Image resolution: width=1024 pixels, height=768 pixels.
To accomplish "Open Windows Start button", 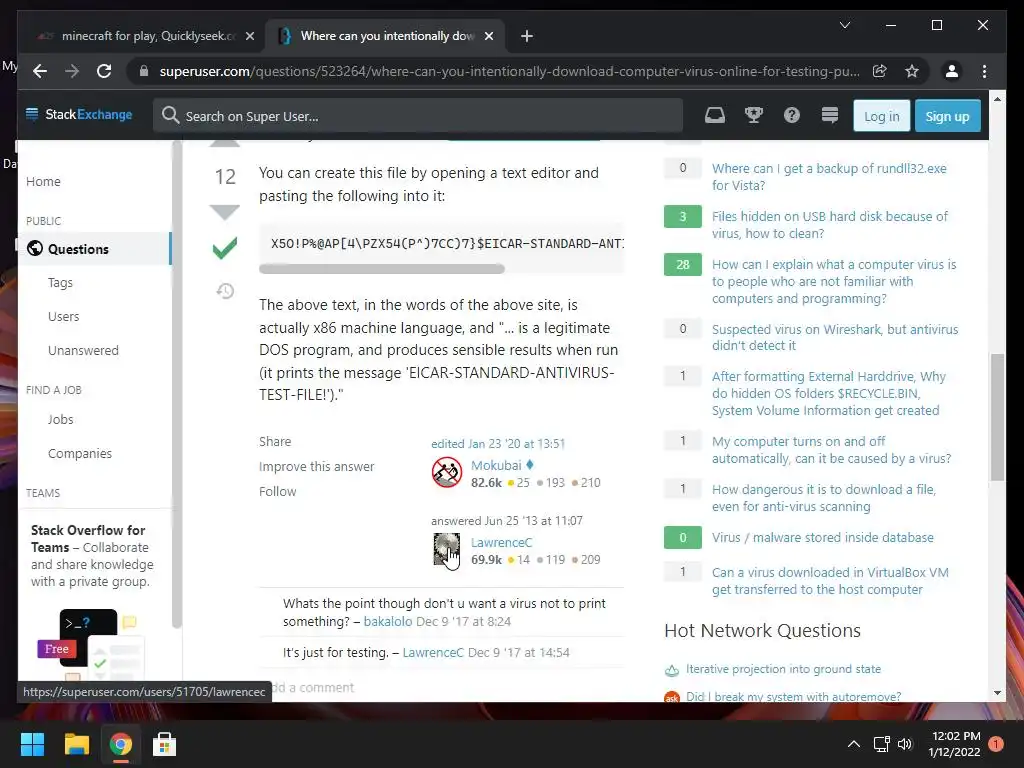I will (x=32, y=744).
